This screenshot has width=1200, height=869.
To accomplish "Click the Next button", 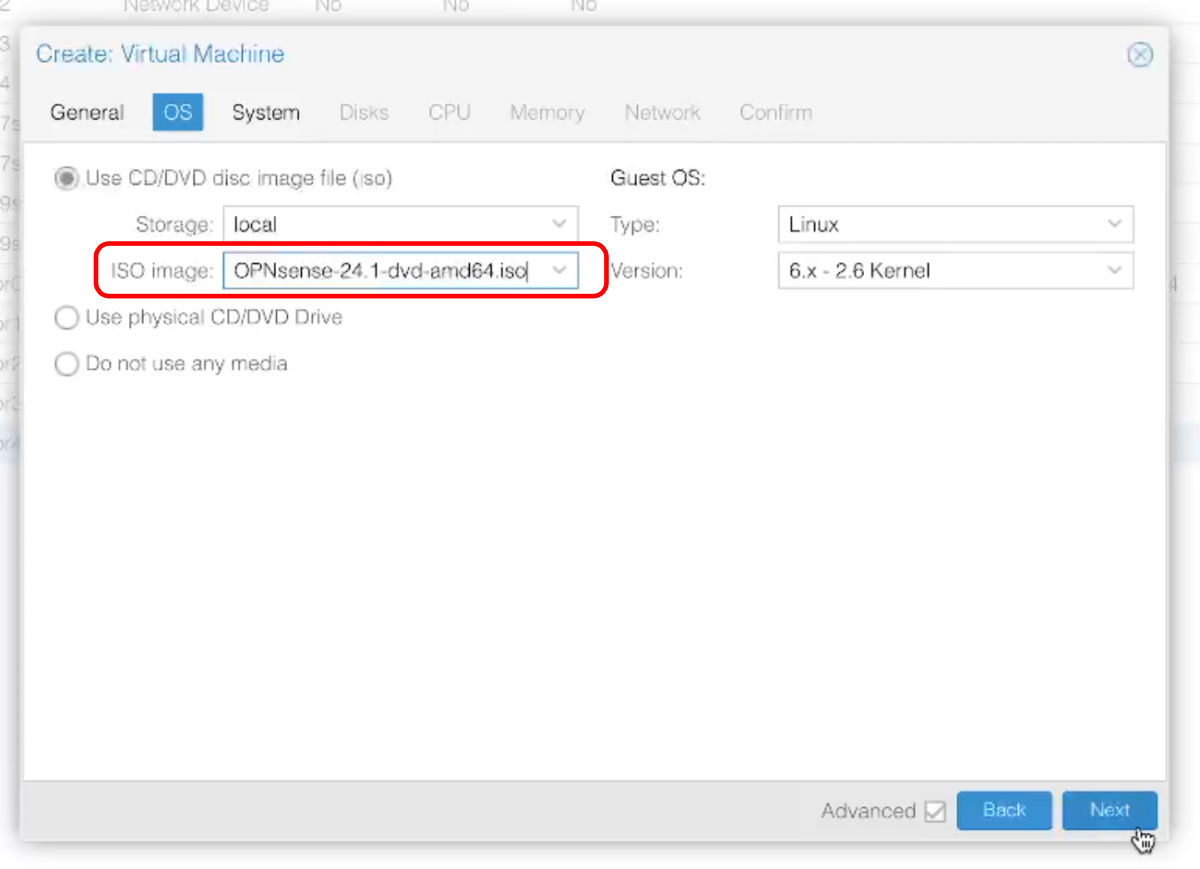I will pos(1110,811).
